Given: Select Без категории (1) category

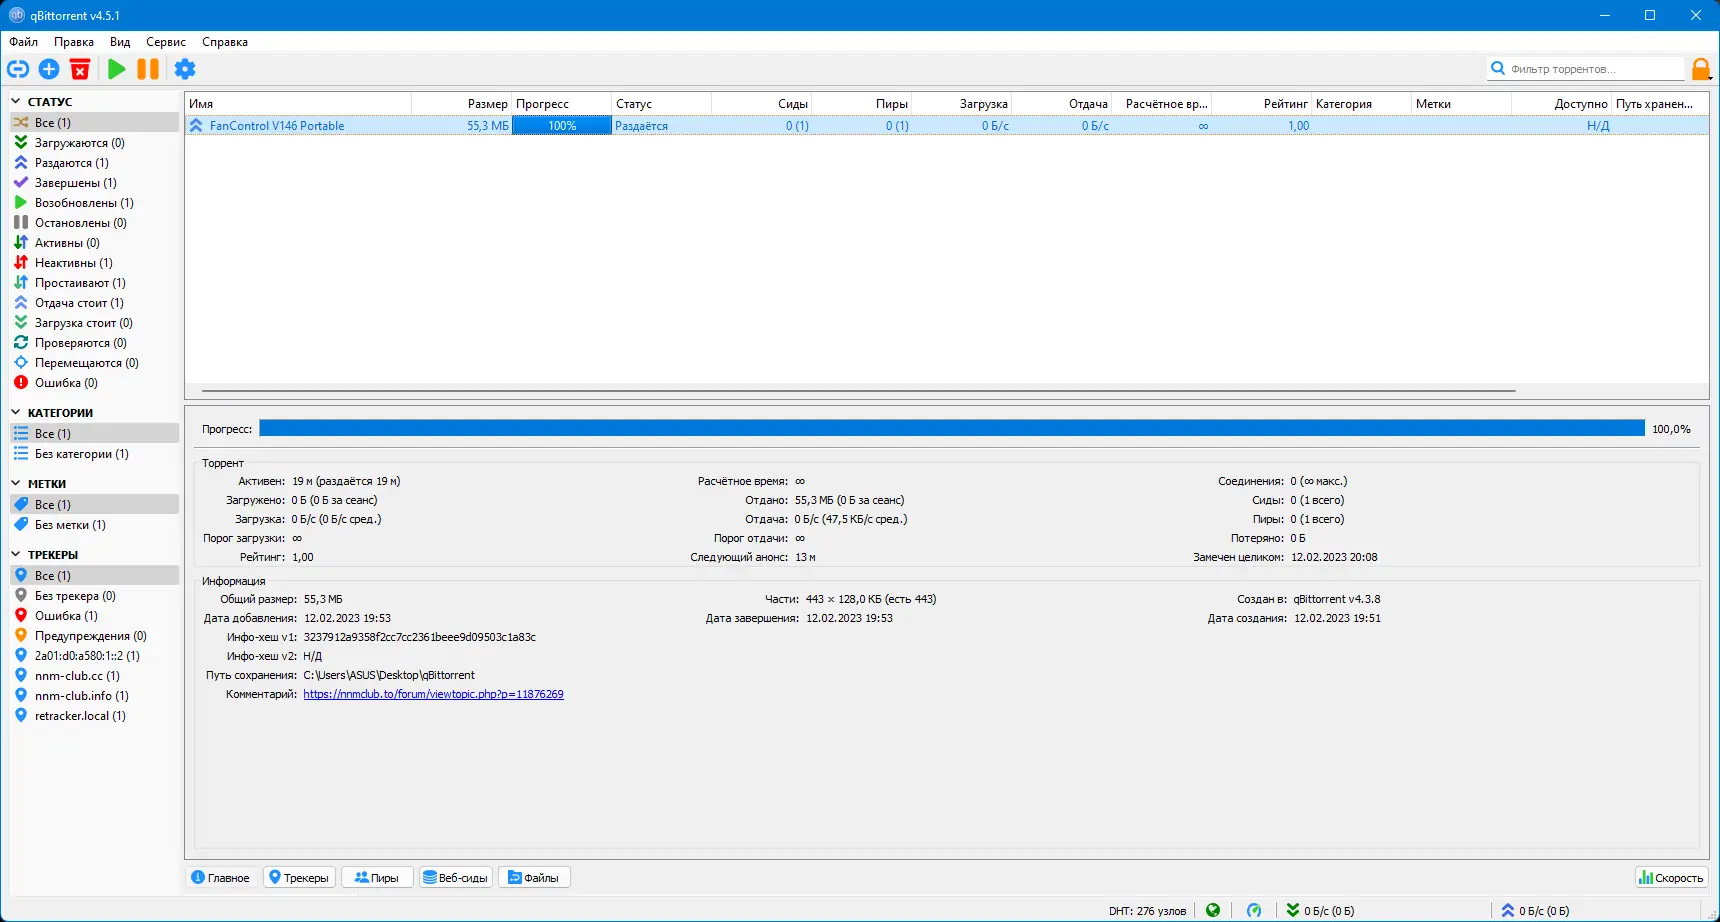Looking at the screenshot, I should [x=94, y=454].
